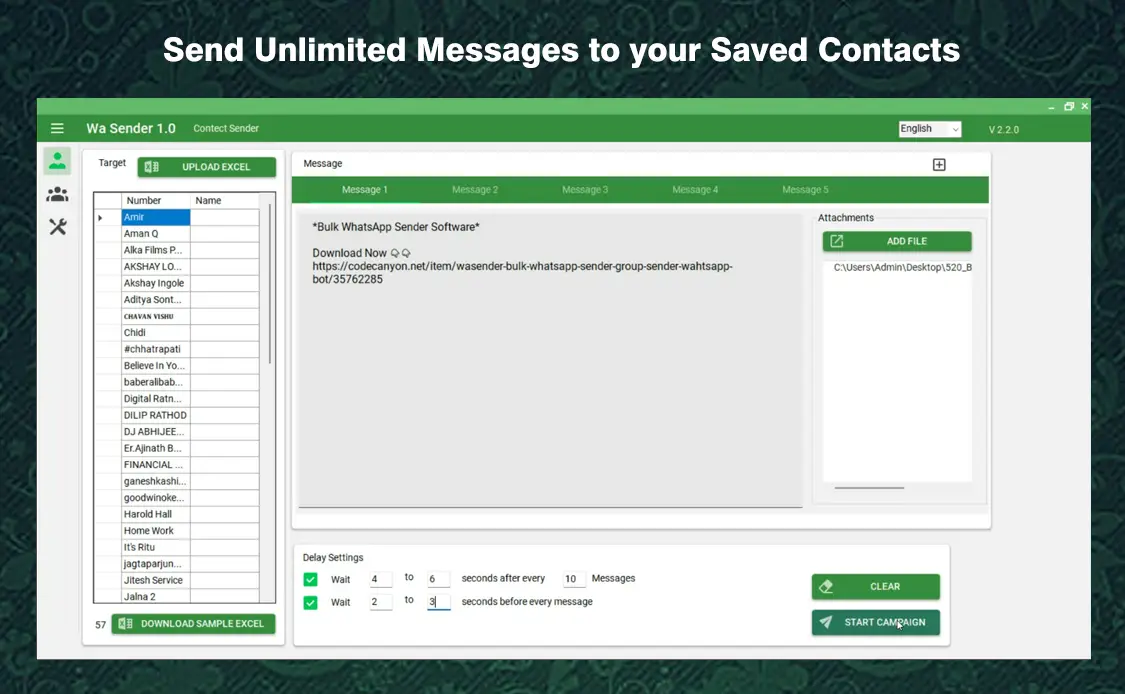1125x694 pixels.
Task: Select the row arrow beside Amir
Action: (x=100, y=217)
